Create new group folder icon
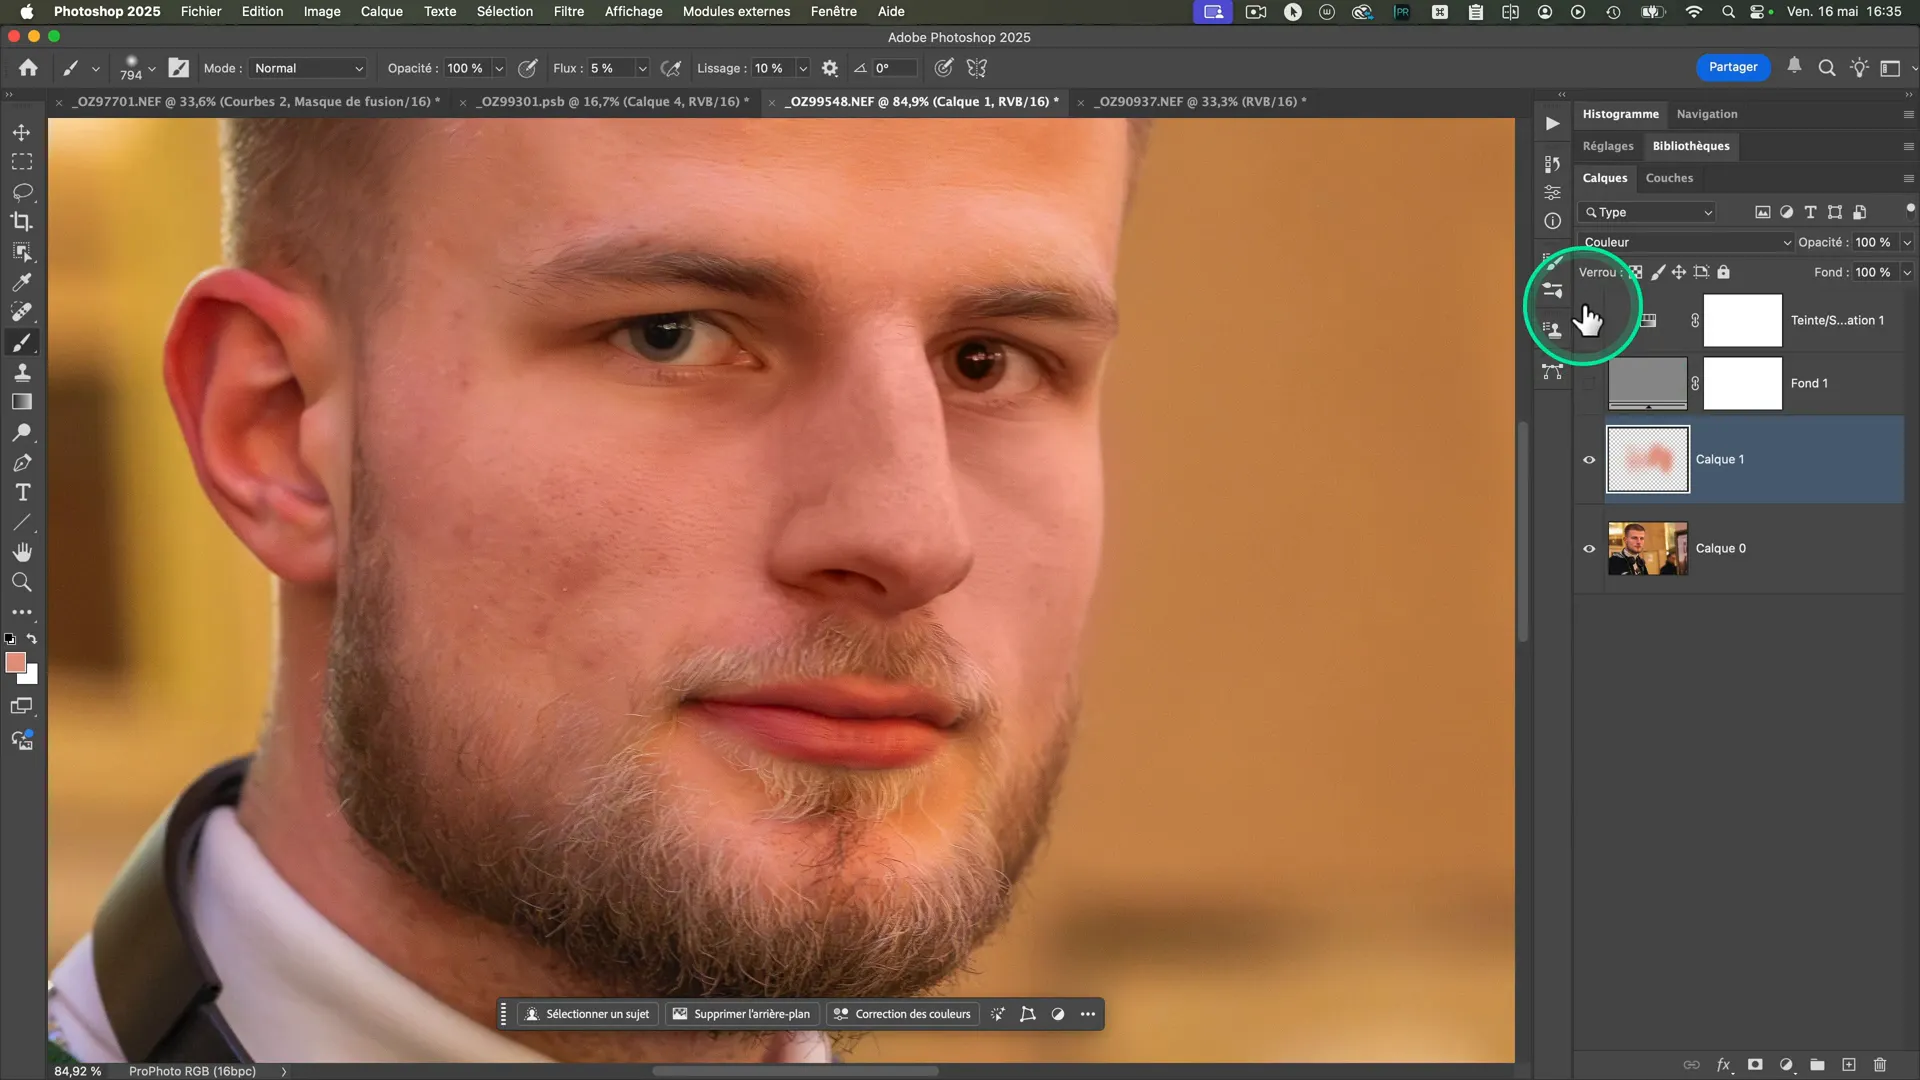The width and height of the screenshot is (1920, 1080). pos(1817,1065)
